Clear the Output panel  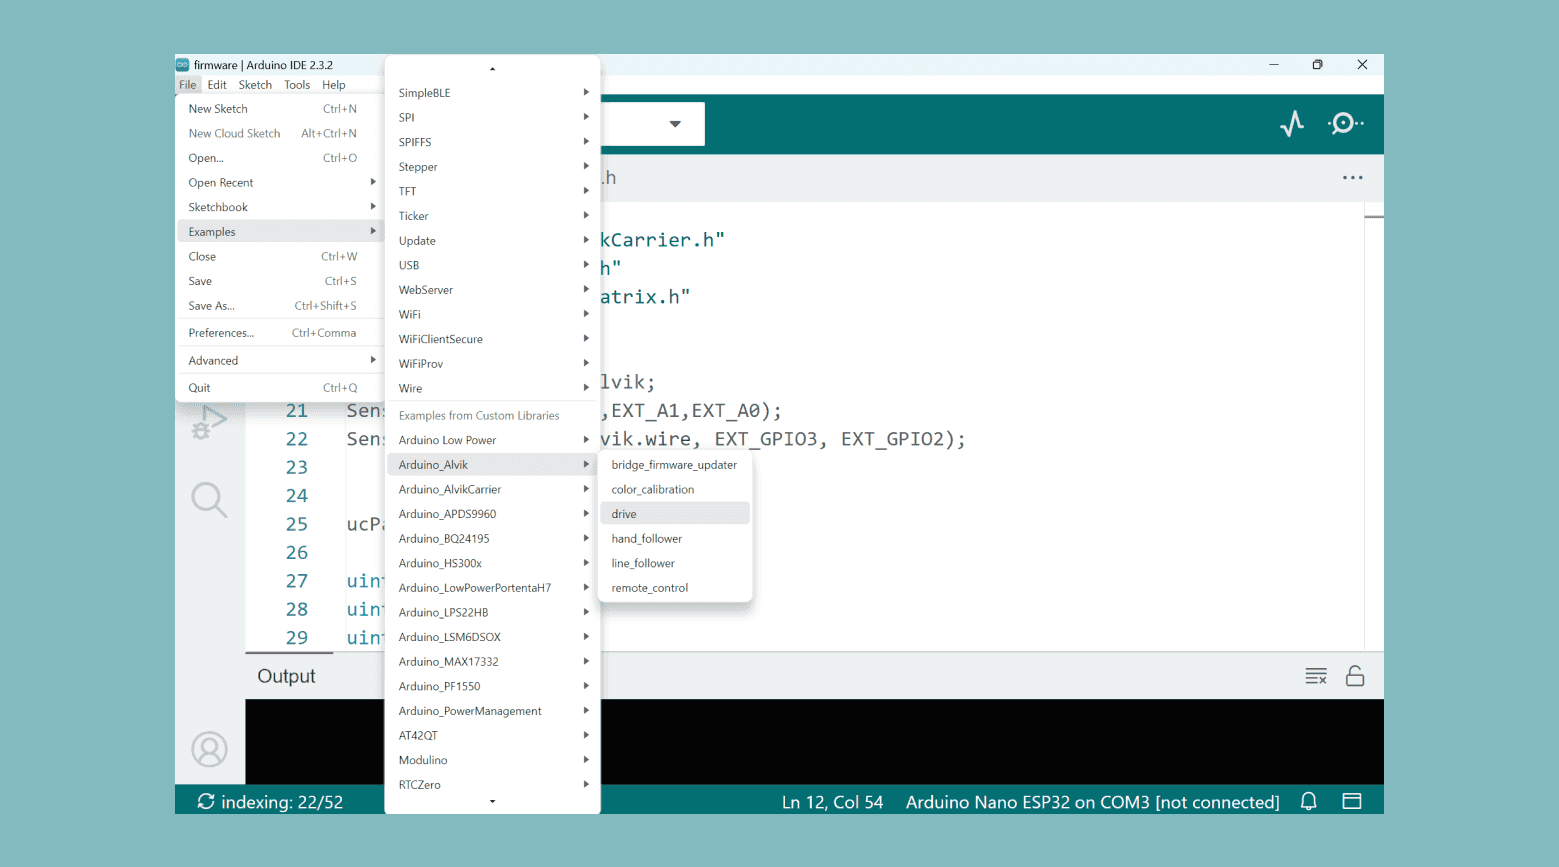coord(1315,677)
